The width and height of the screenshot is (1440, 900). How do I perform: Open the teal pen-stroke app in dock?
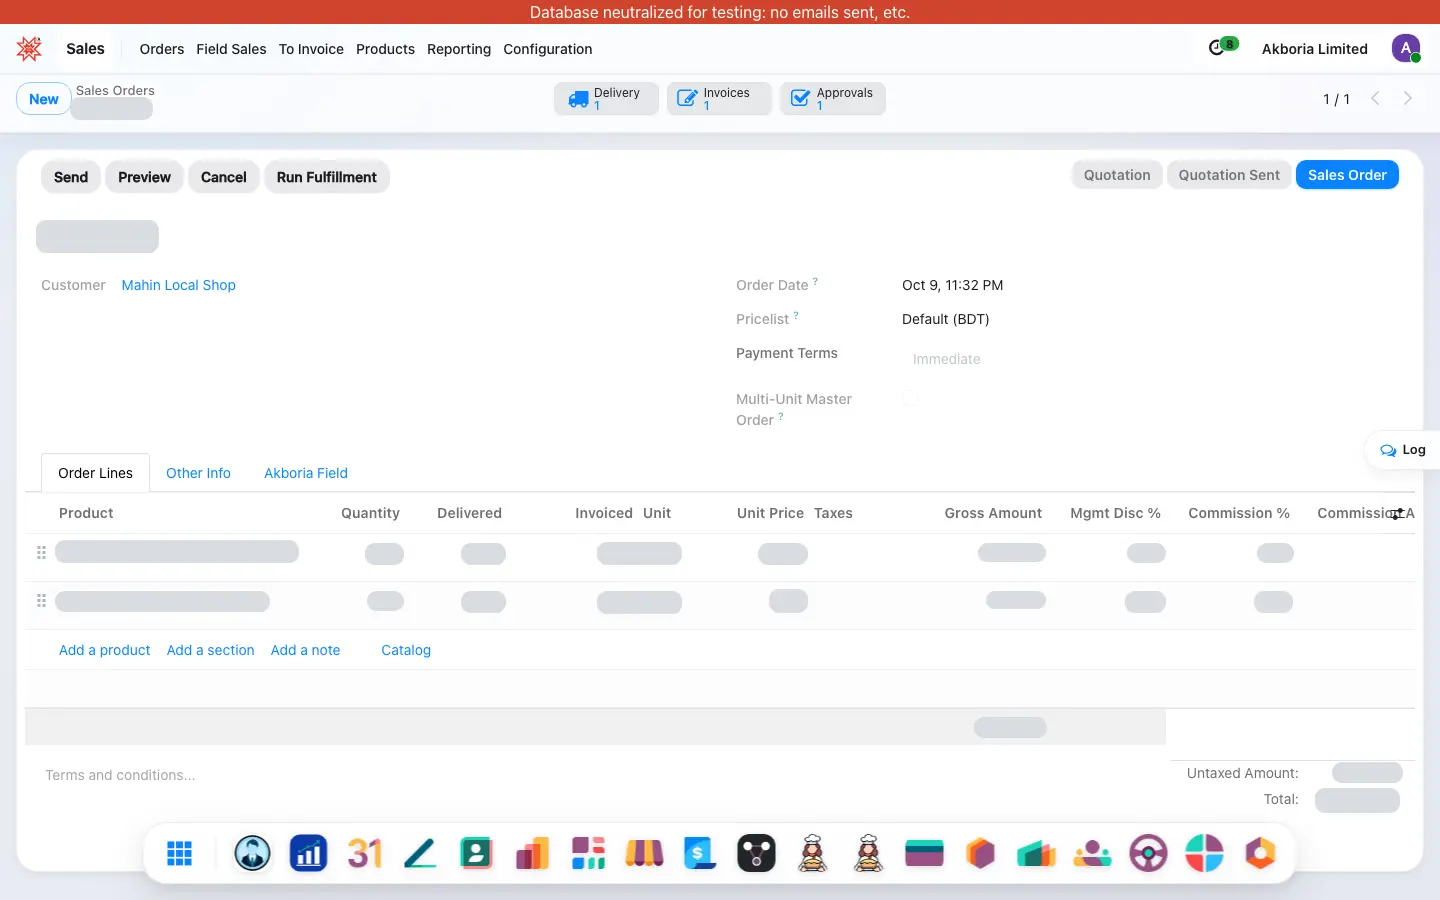(420, 854)
